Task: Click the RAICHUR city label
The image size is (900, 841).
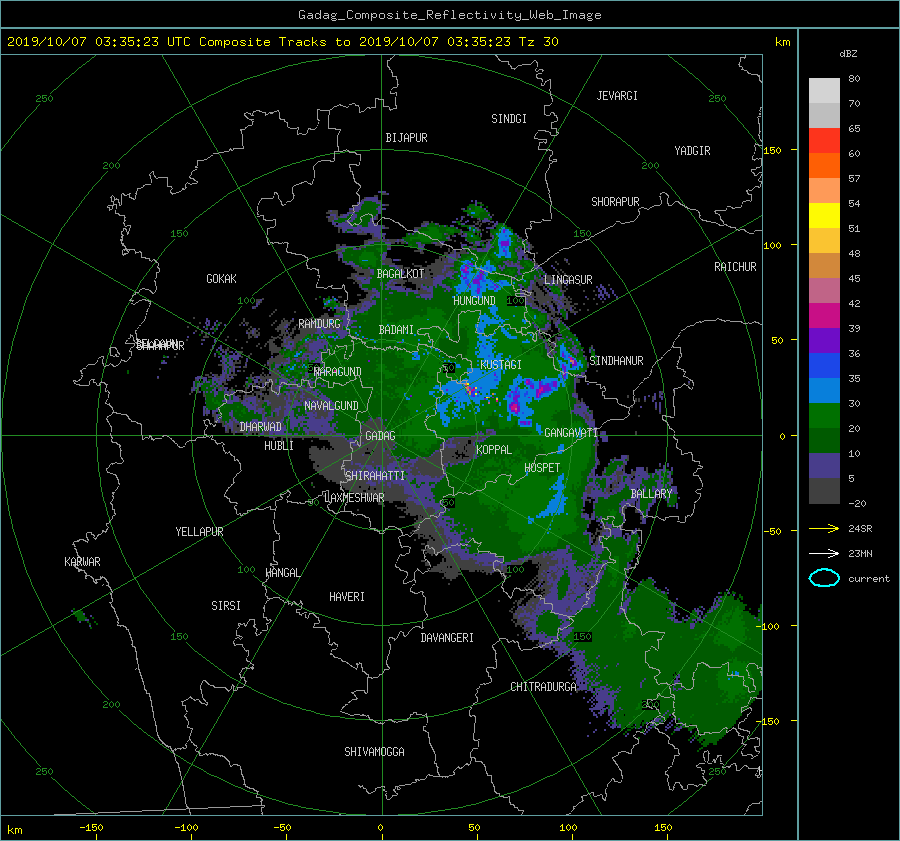Action: (735, 267)
